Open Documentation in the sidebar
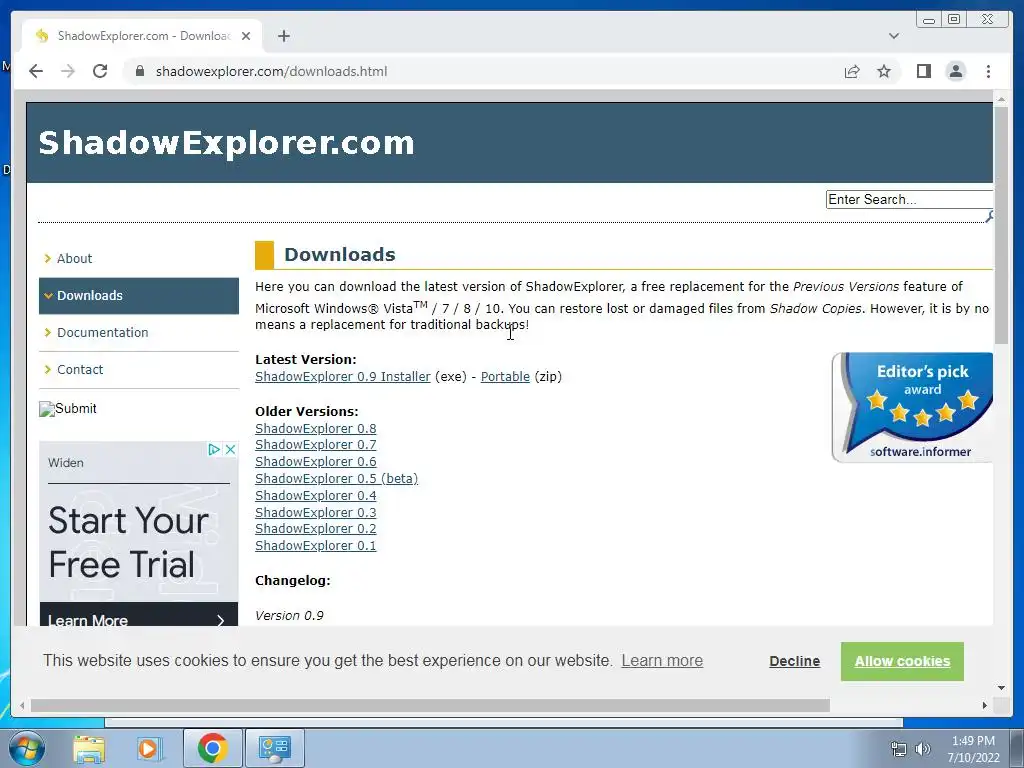The image size is (1024, 768). [x=103, y=332]
